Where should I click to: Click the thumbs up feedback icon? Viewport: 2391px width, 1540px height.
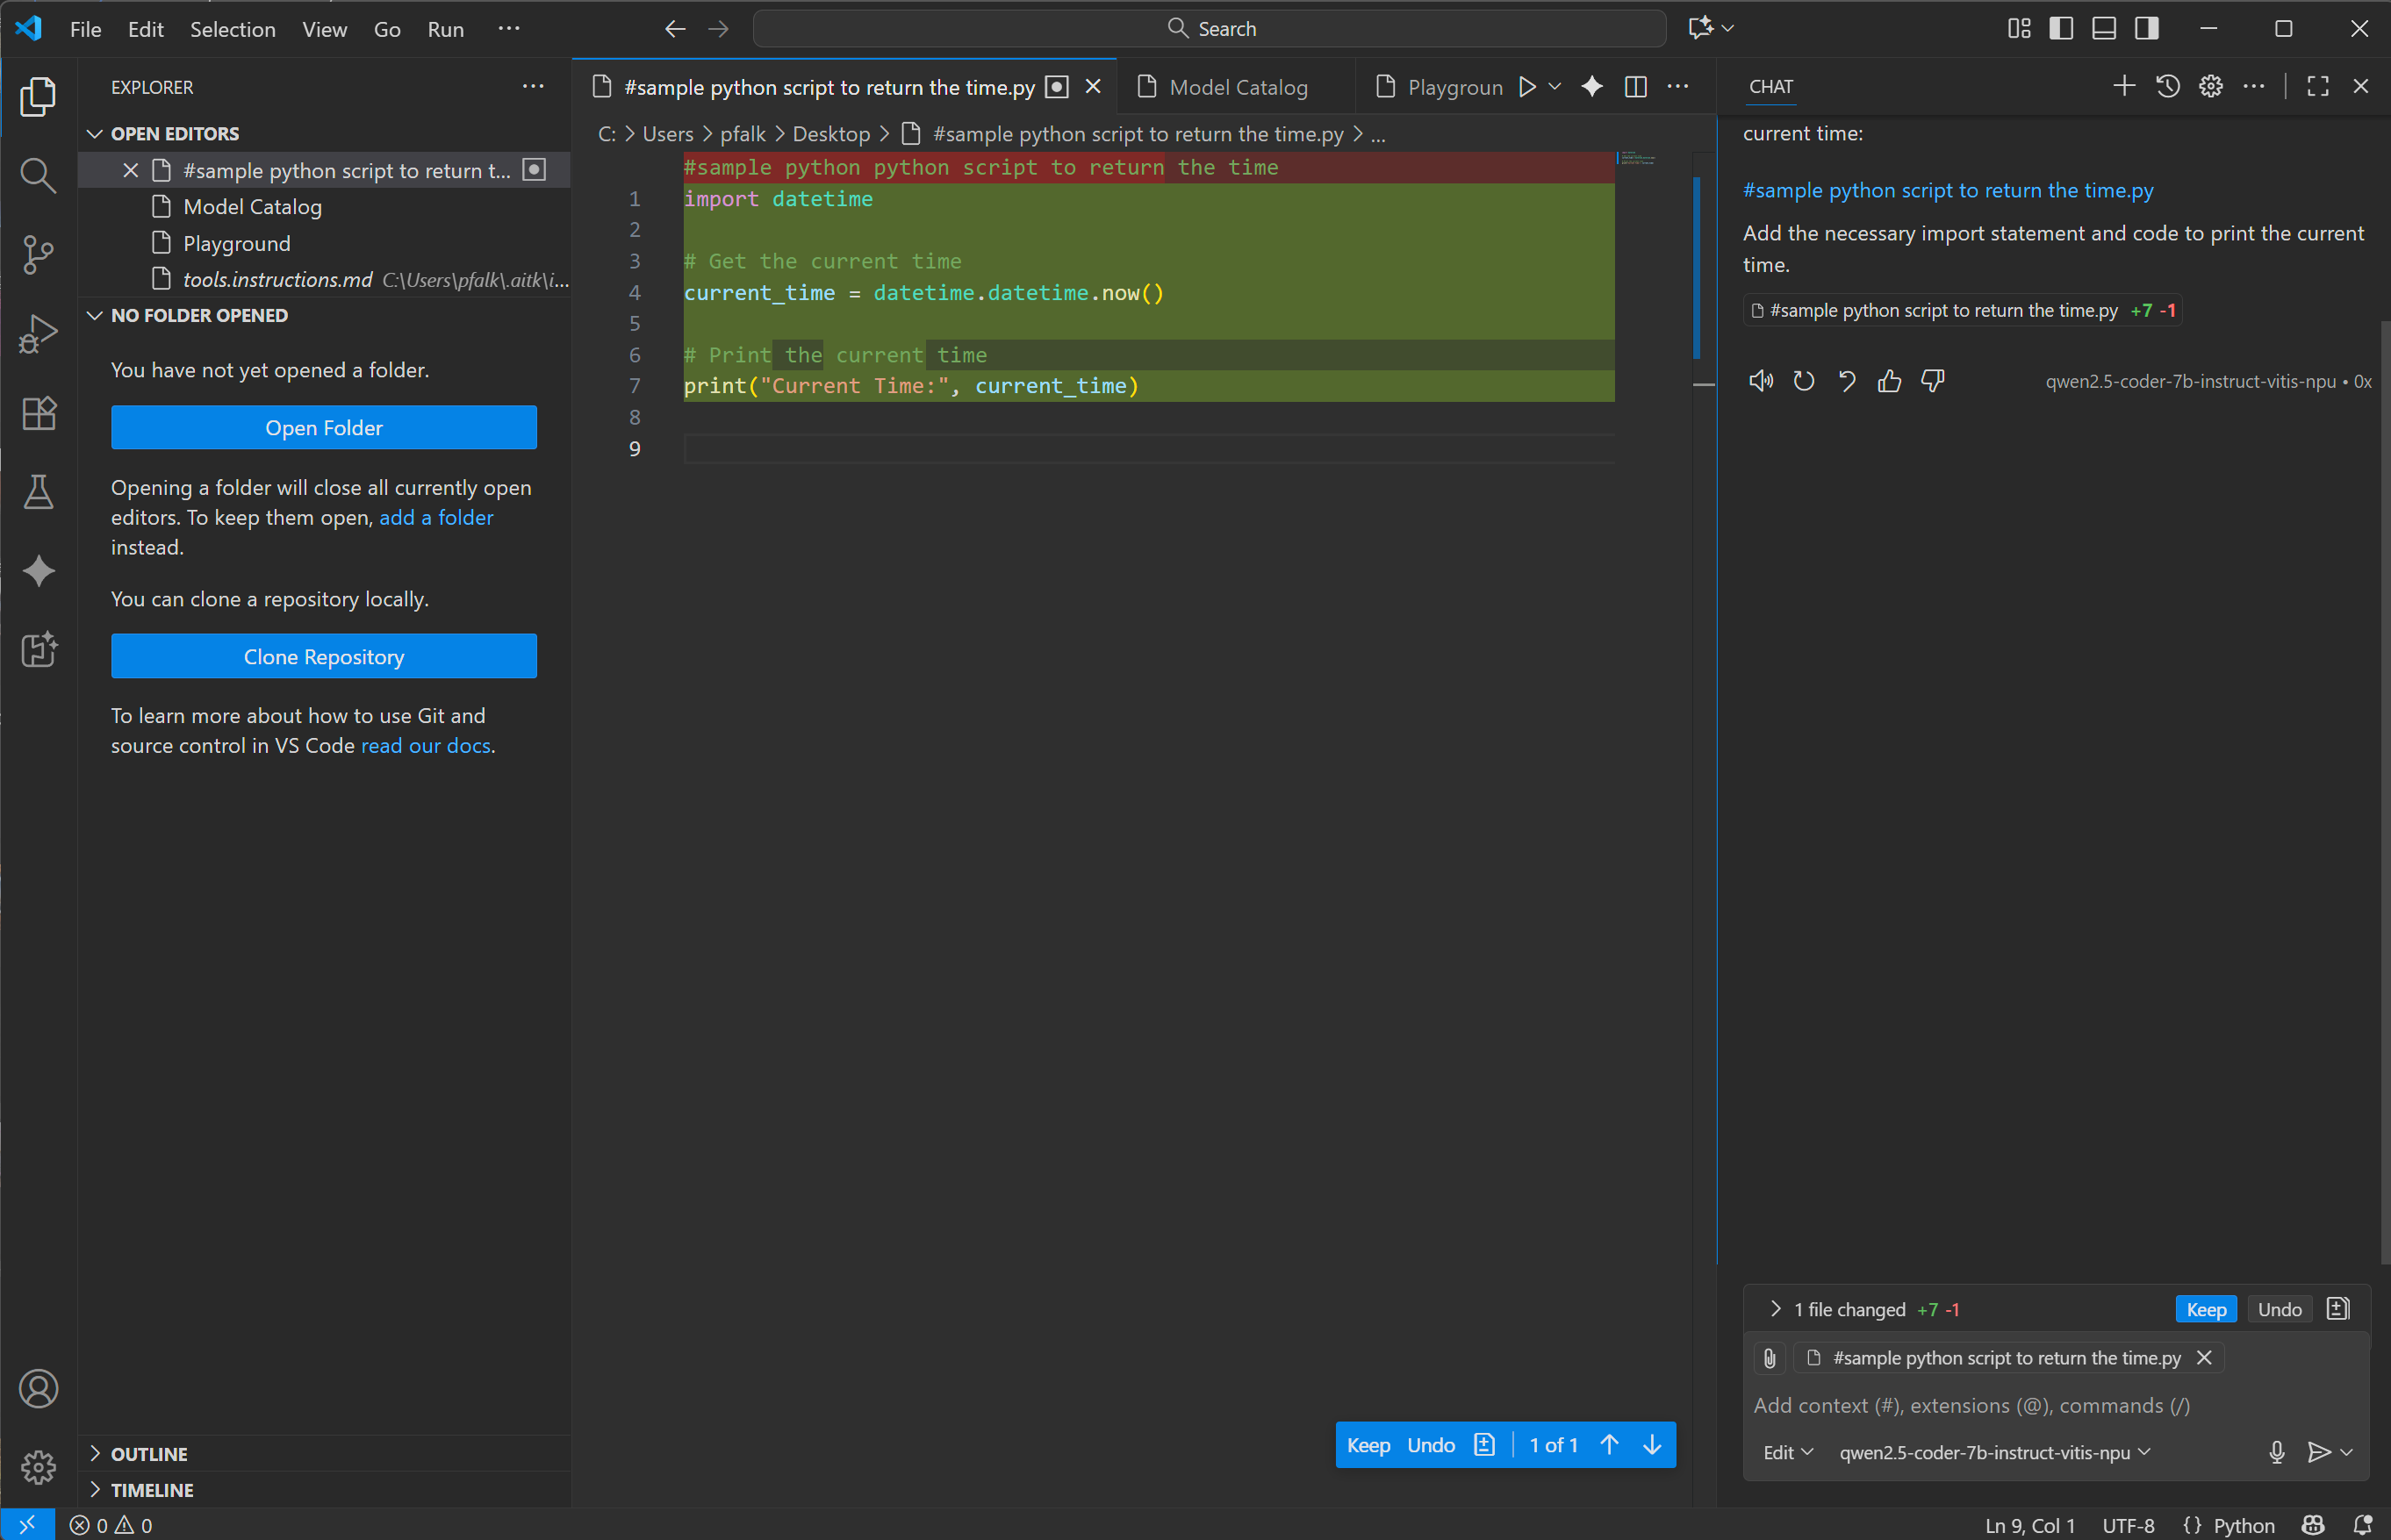pyautogui.click(x=1889, y=381)
